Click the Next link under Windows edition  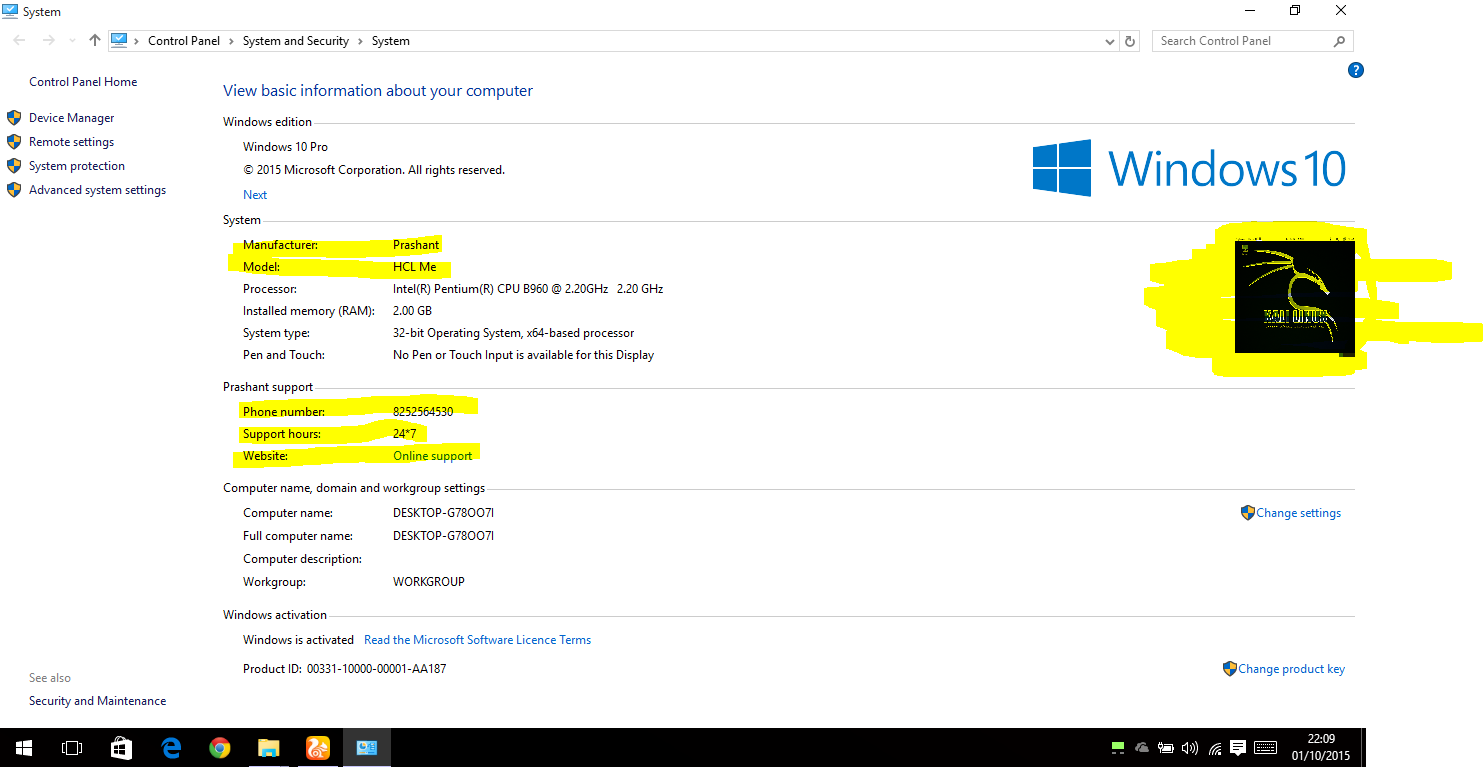(255, 195)
